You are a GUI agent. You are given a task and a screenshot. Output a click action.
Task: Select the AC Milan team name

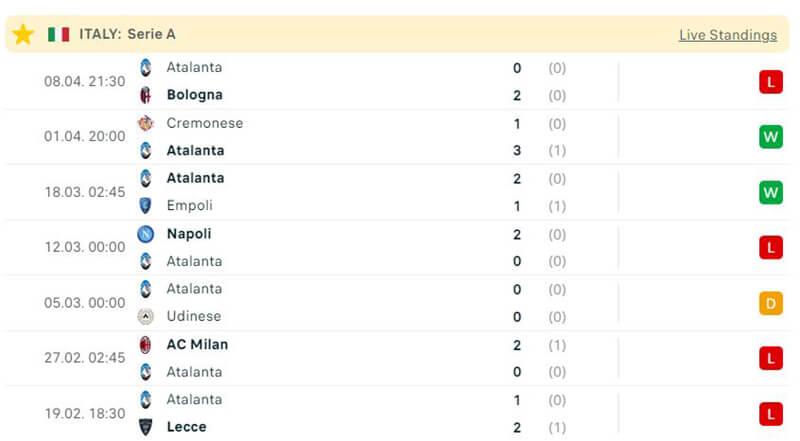197,345
